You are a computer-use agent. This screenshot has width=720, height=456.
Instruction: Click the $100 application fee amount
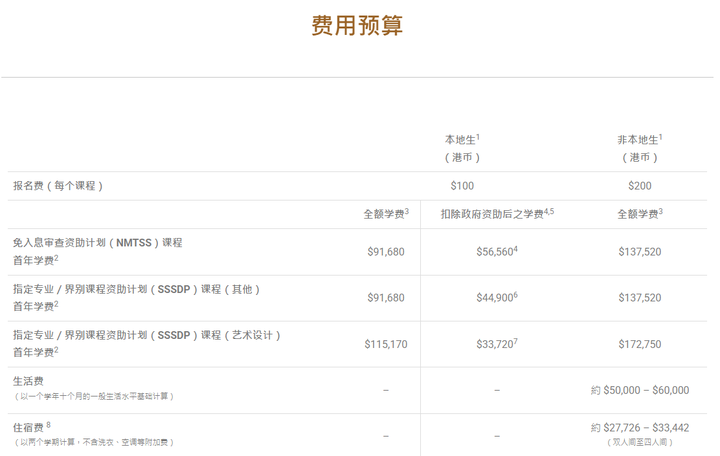click(462, 186)
